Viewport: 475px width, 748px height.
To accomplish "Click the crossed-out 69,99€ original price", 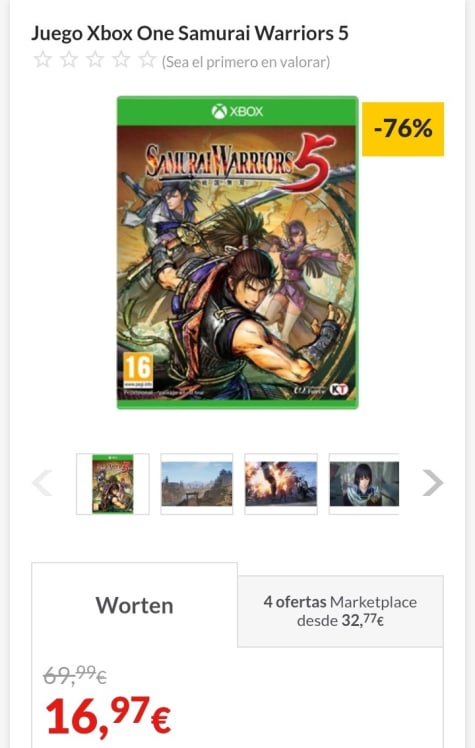I will (x=75, y=675).
